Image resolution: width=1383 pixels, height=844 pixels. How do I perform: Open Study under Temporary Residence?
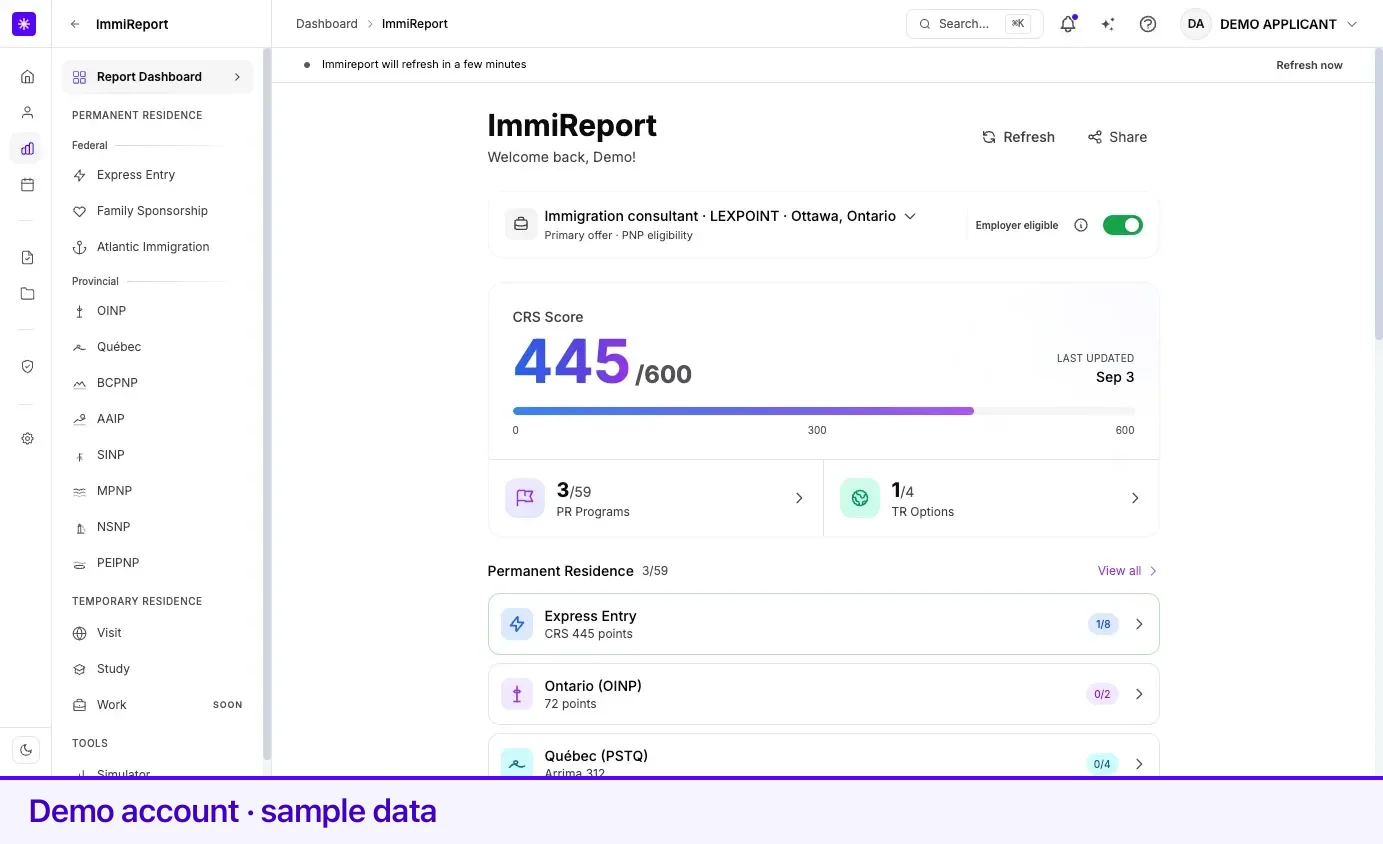point(158,669)
